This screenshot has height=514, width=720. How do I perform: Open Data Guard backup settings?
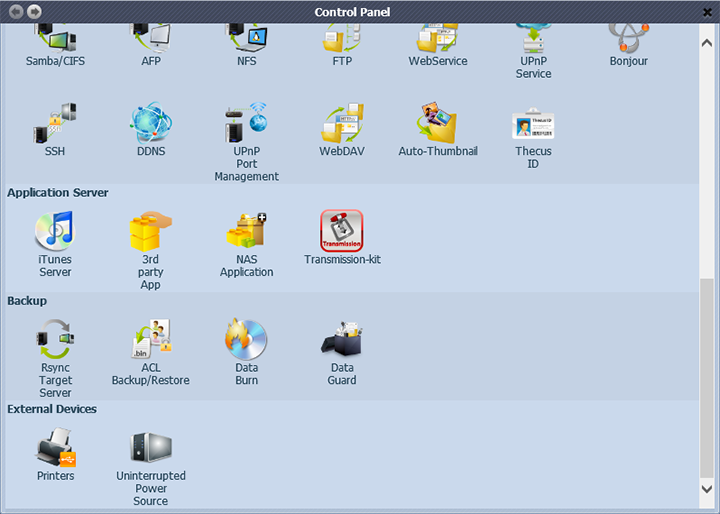click(342, 341)
